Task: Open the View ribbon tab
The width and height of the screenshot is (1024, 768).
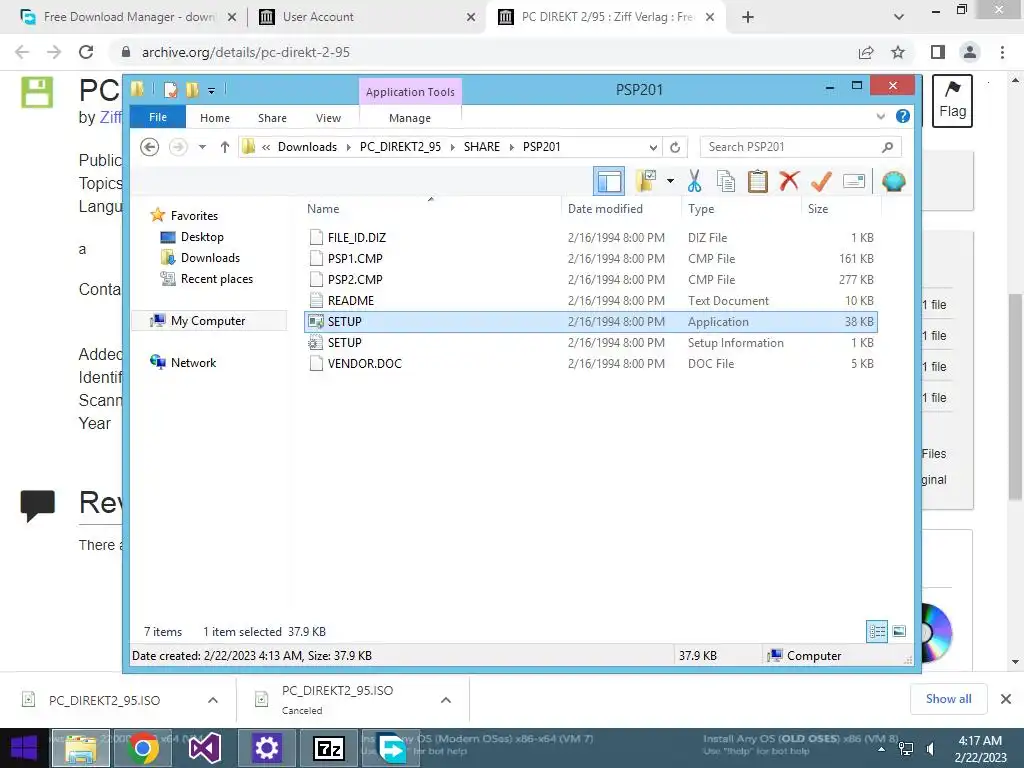Action: tap(328, 118)
